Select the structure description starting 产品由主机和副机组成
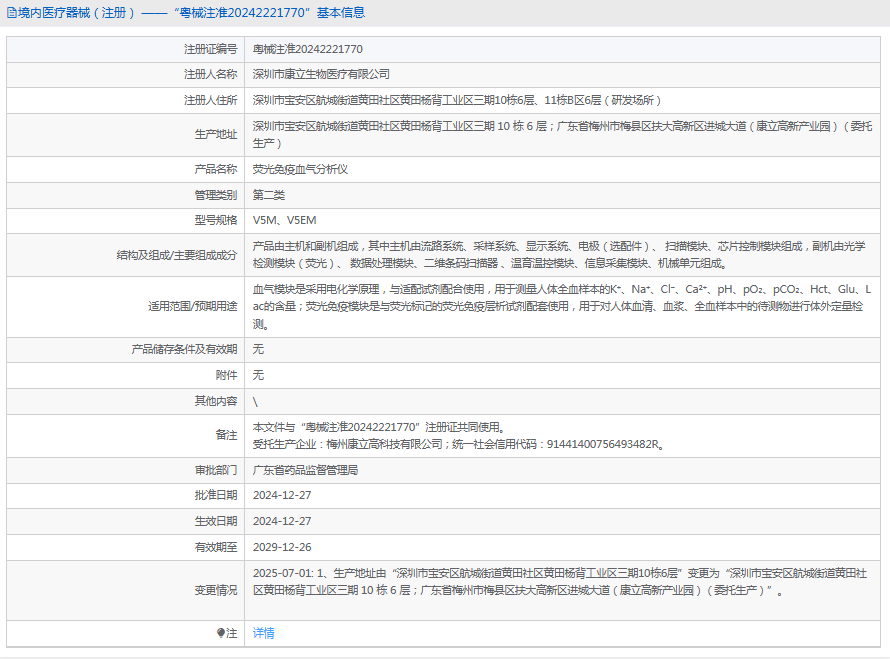Image resolution: width=890 pixels, height=659 pixels. point(559,255)
